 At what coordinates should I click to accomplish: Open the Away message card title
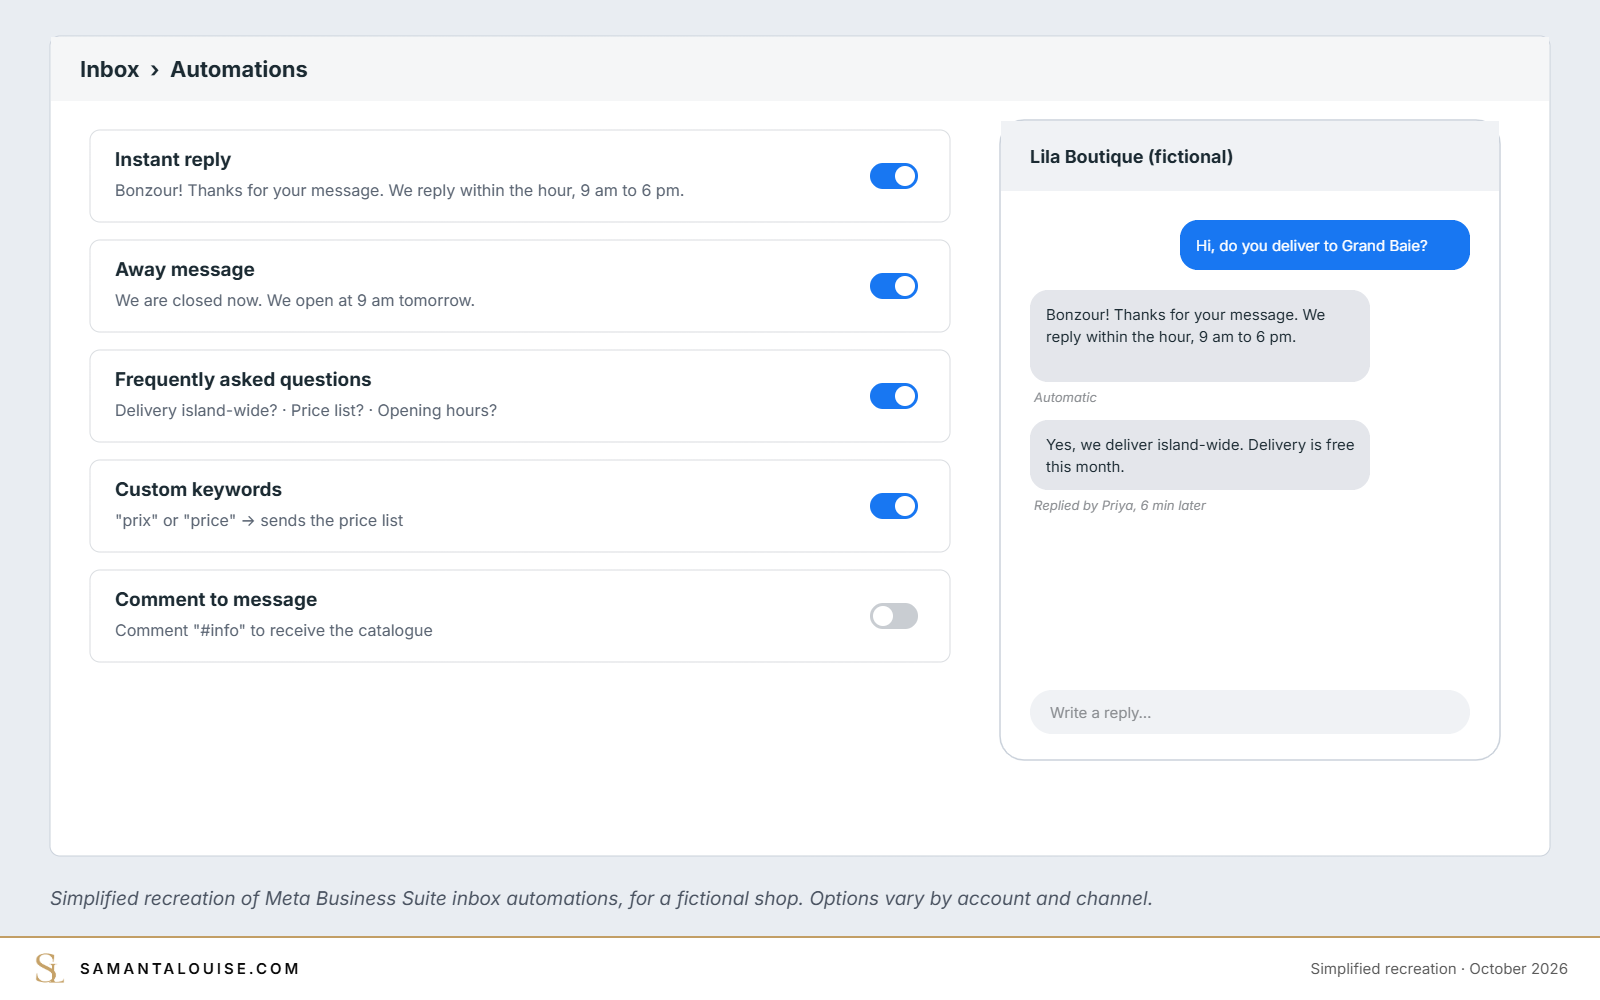185,270
